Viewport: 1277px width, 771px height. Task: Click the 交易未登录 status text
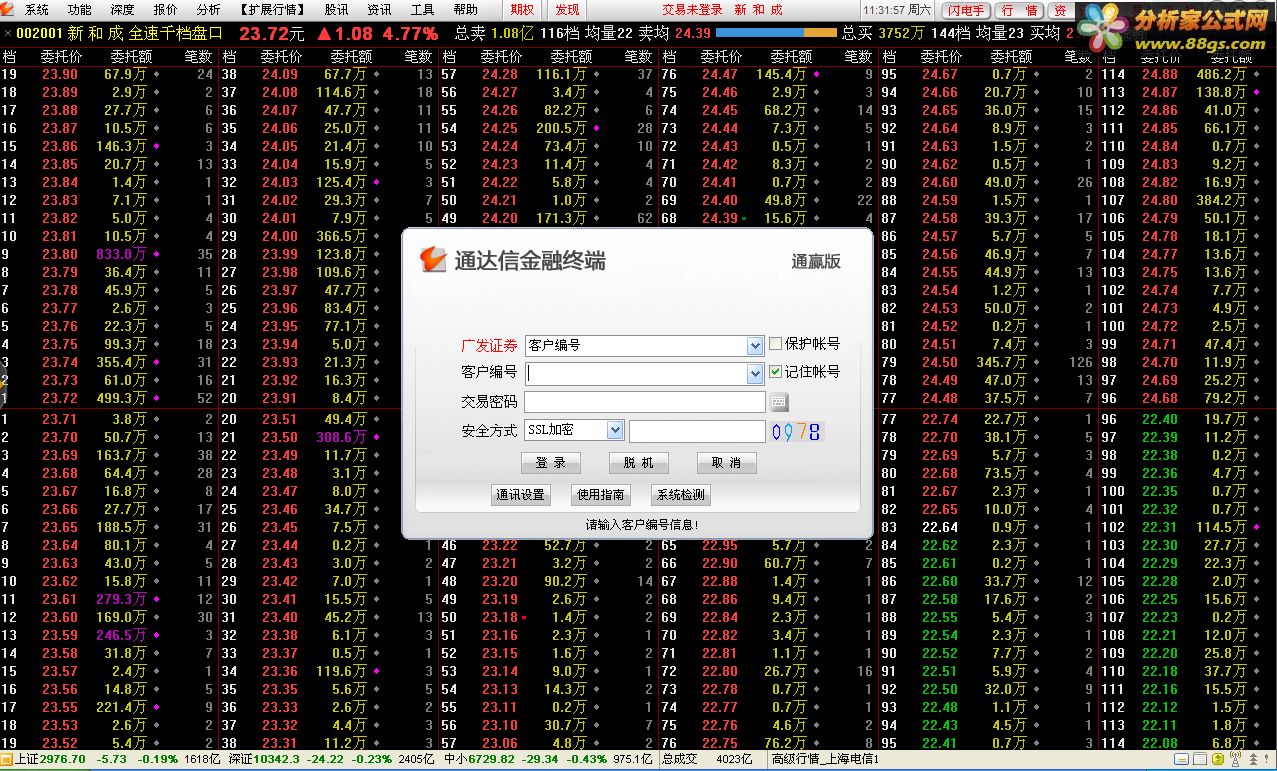(692, 10)
